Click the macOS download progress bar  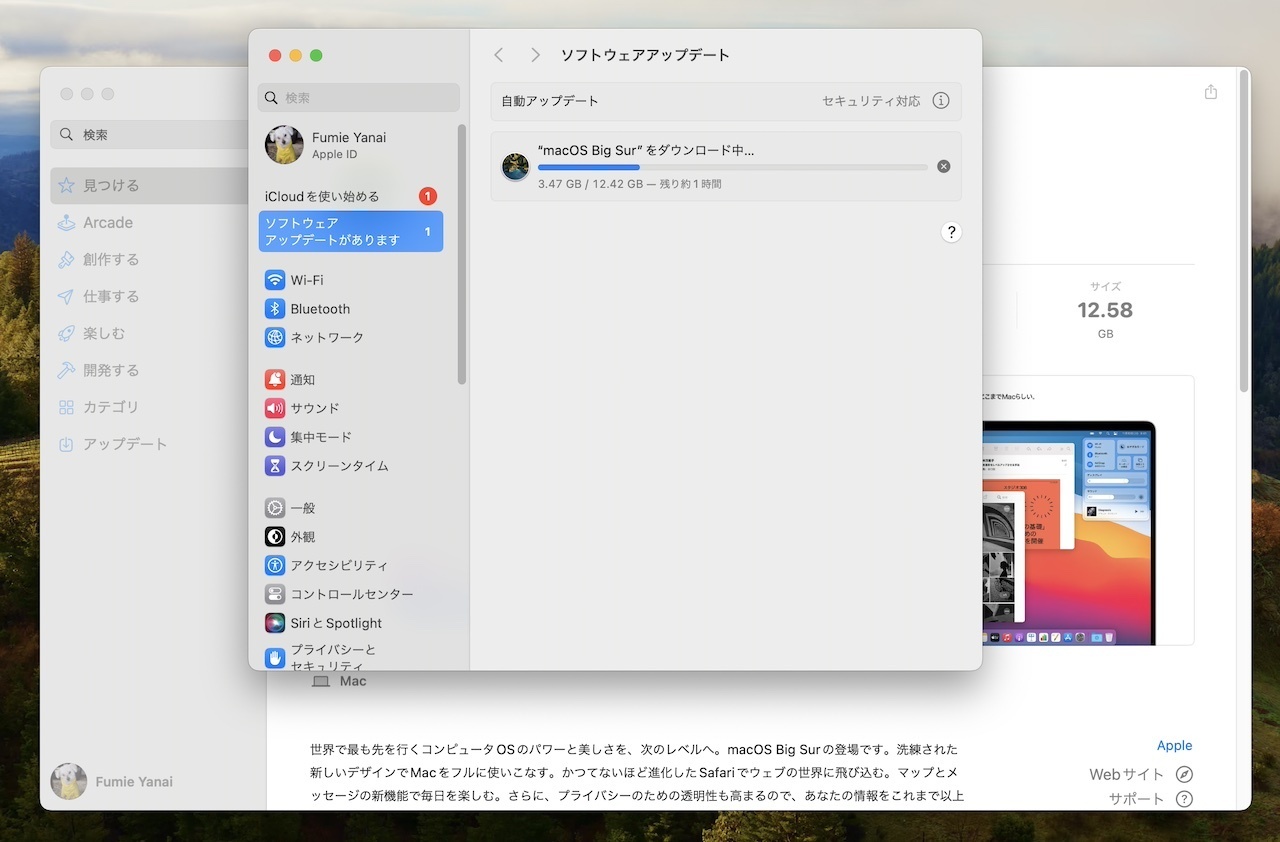732,167
